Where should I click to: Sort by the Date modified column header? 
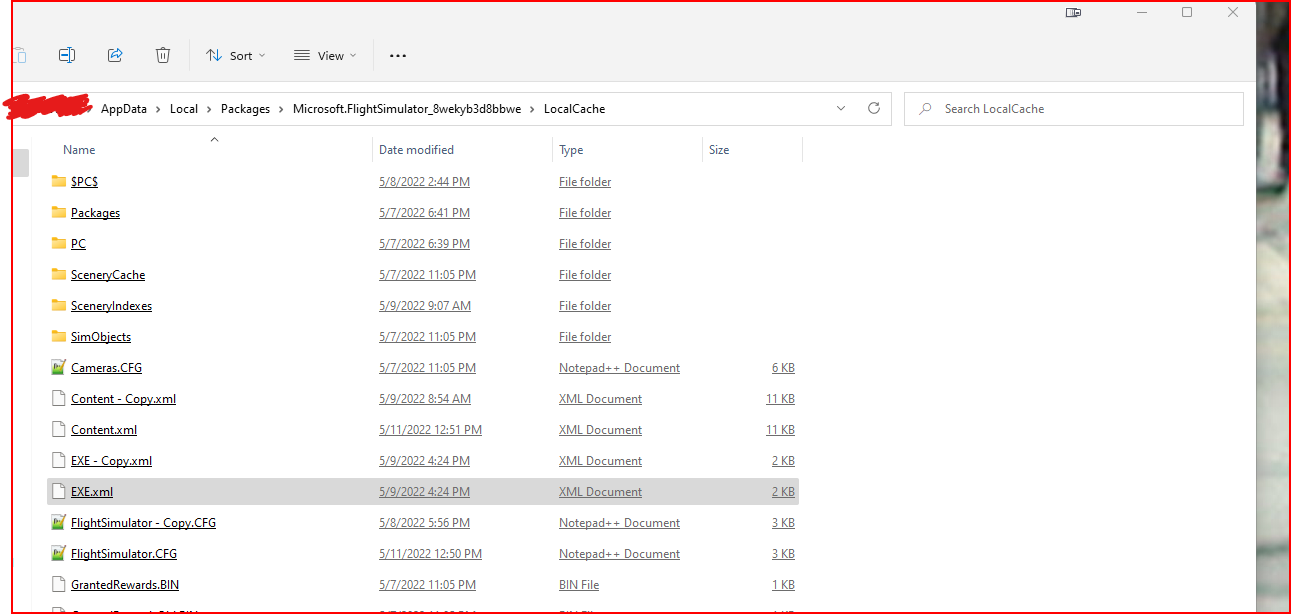click(x=416, y=150)
